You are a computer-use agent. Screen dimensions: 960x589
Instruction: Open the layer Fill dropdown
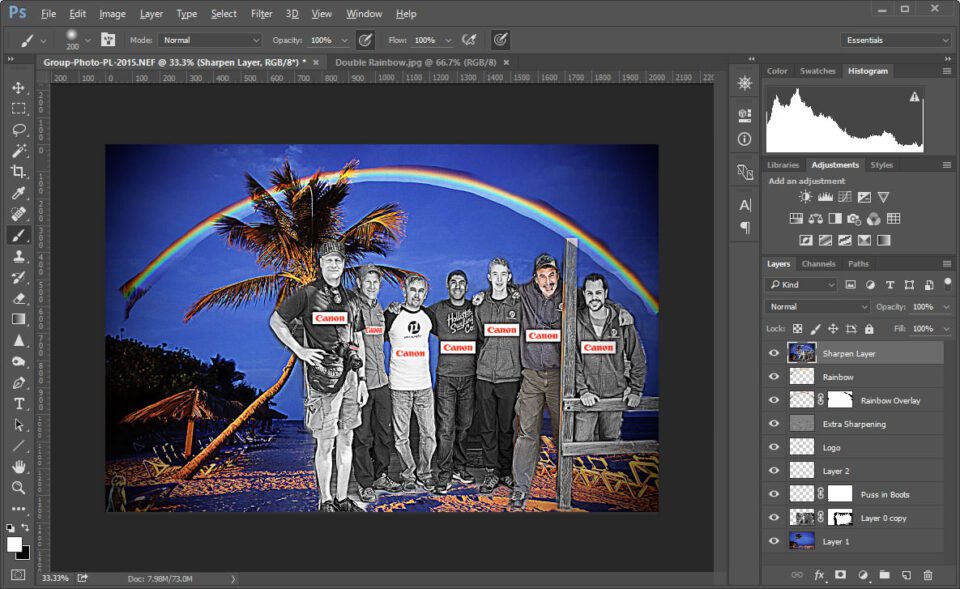coord(947,329)
